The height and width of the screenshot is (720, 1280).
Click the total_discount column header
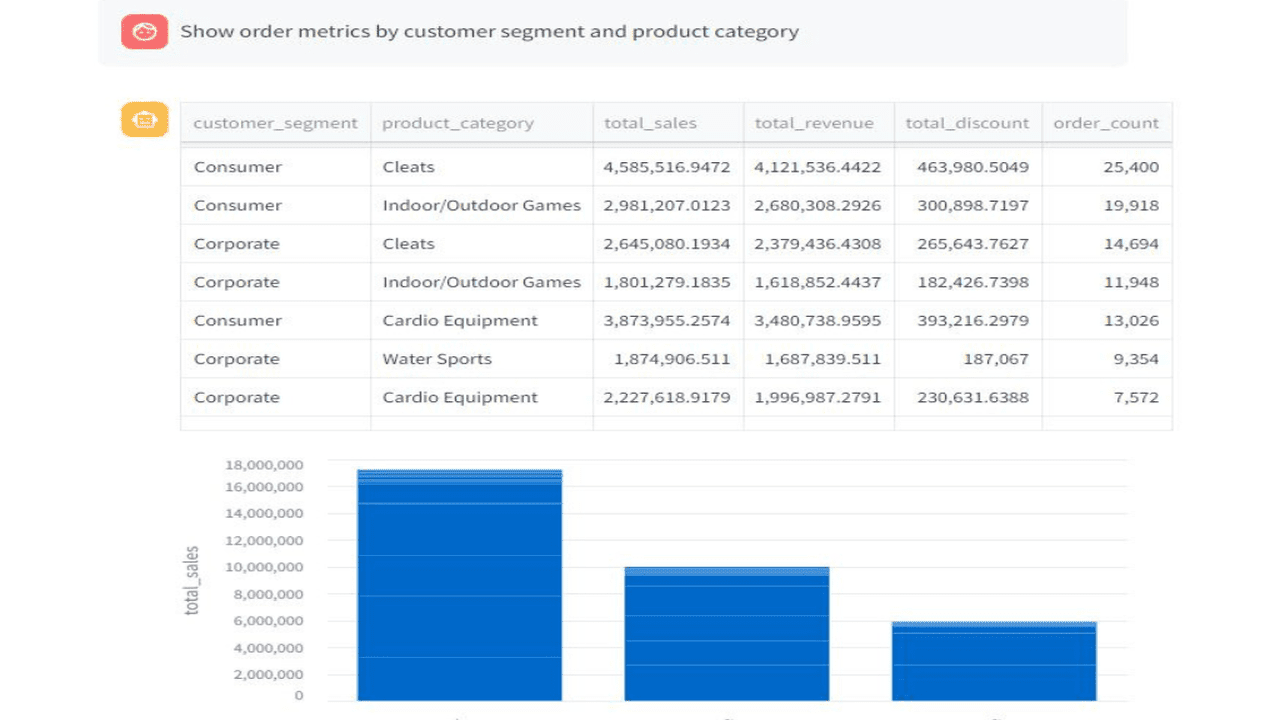point(966,124)
